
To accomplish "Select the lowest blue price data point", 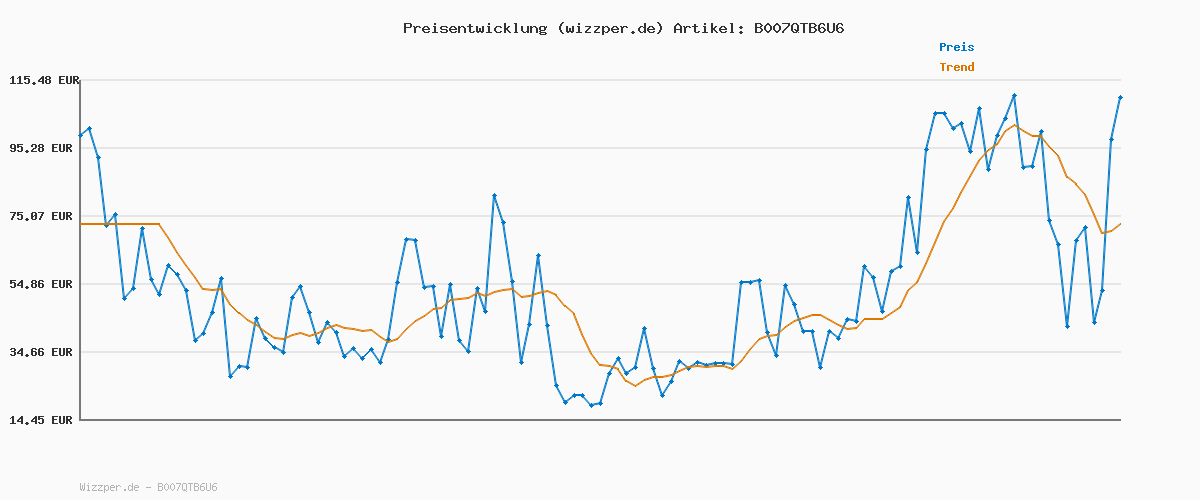I will (x=591, y=405).
